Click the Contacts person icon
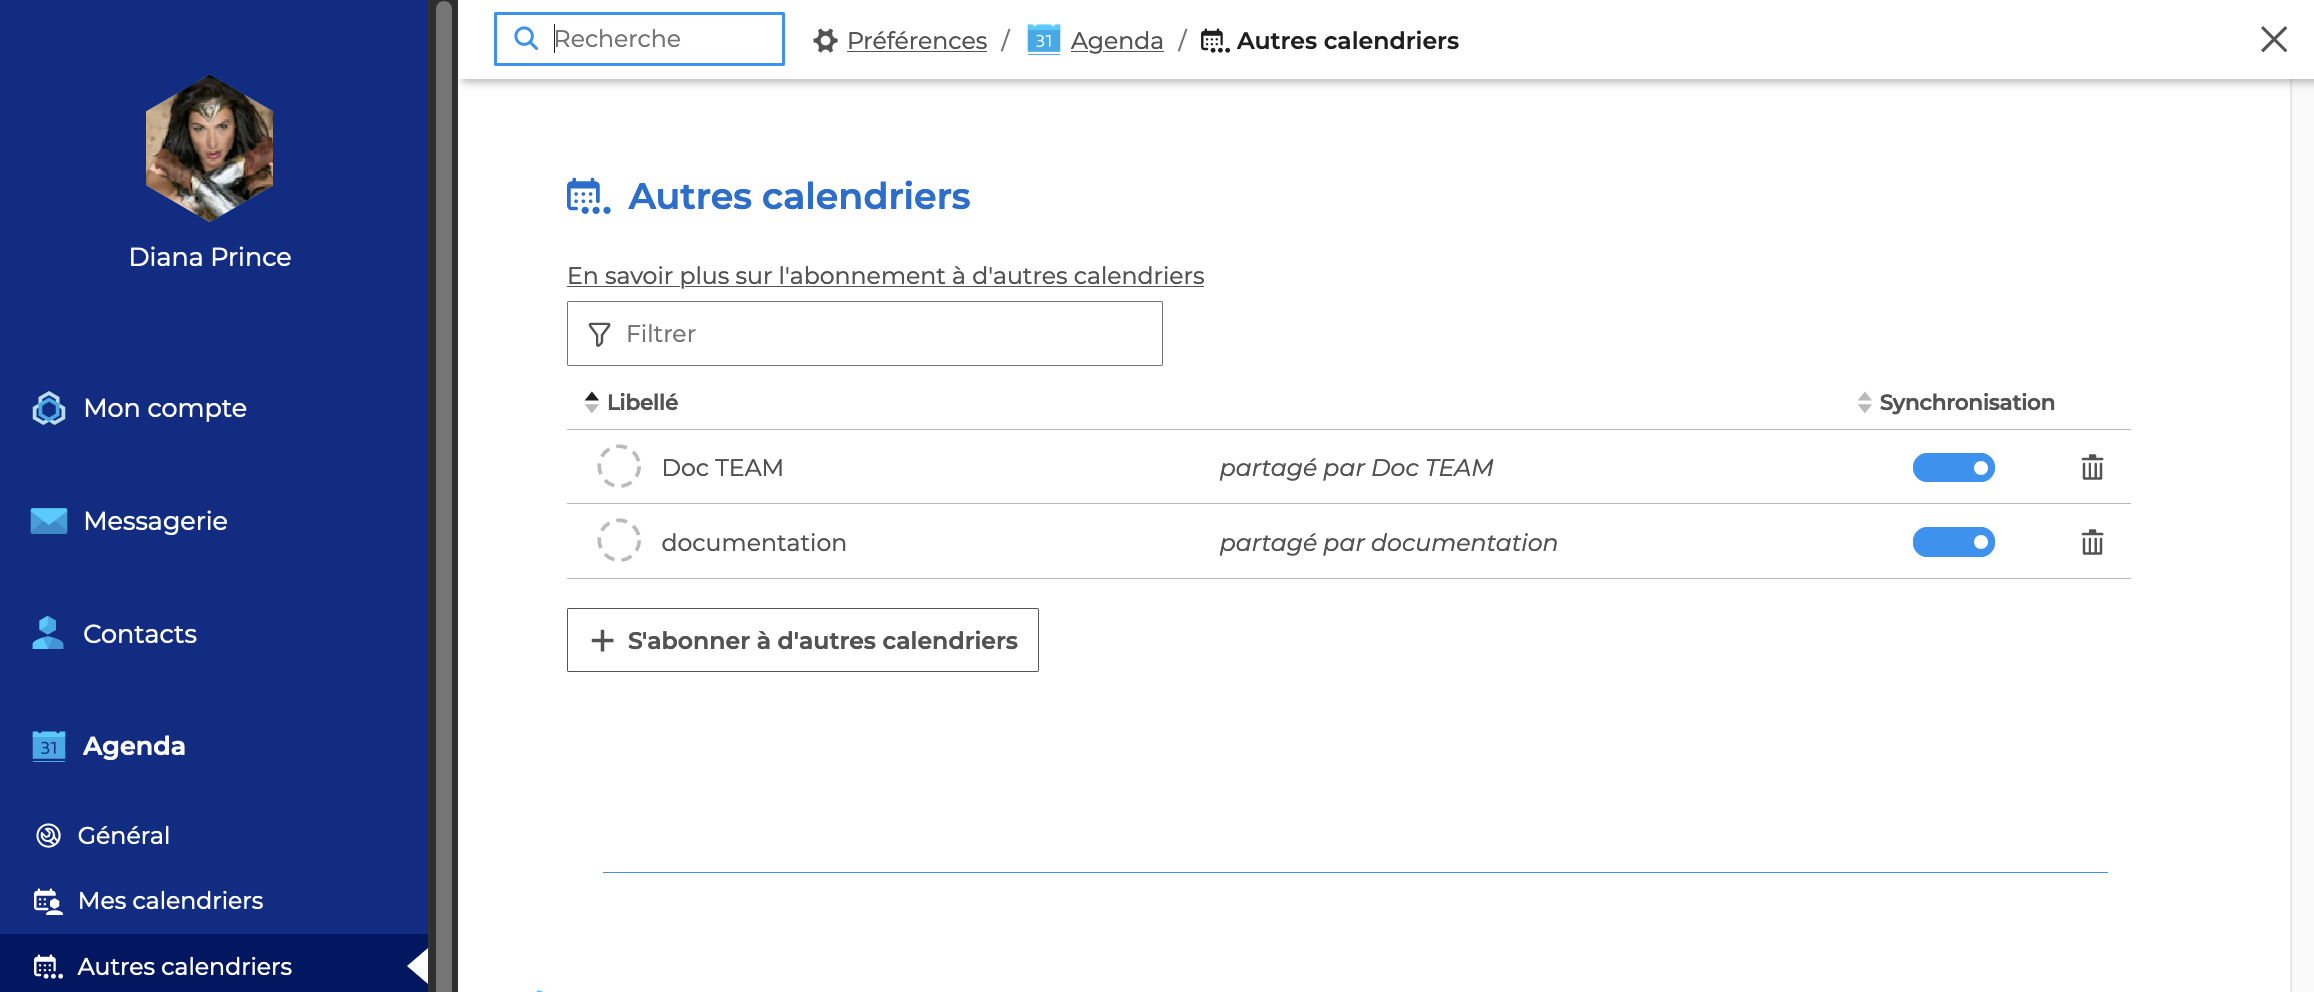This screenshot has width=2314, height=992. 48,634
